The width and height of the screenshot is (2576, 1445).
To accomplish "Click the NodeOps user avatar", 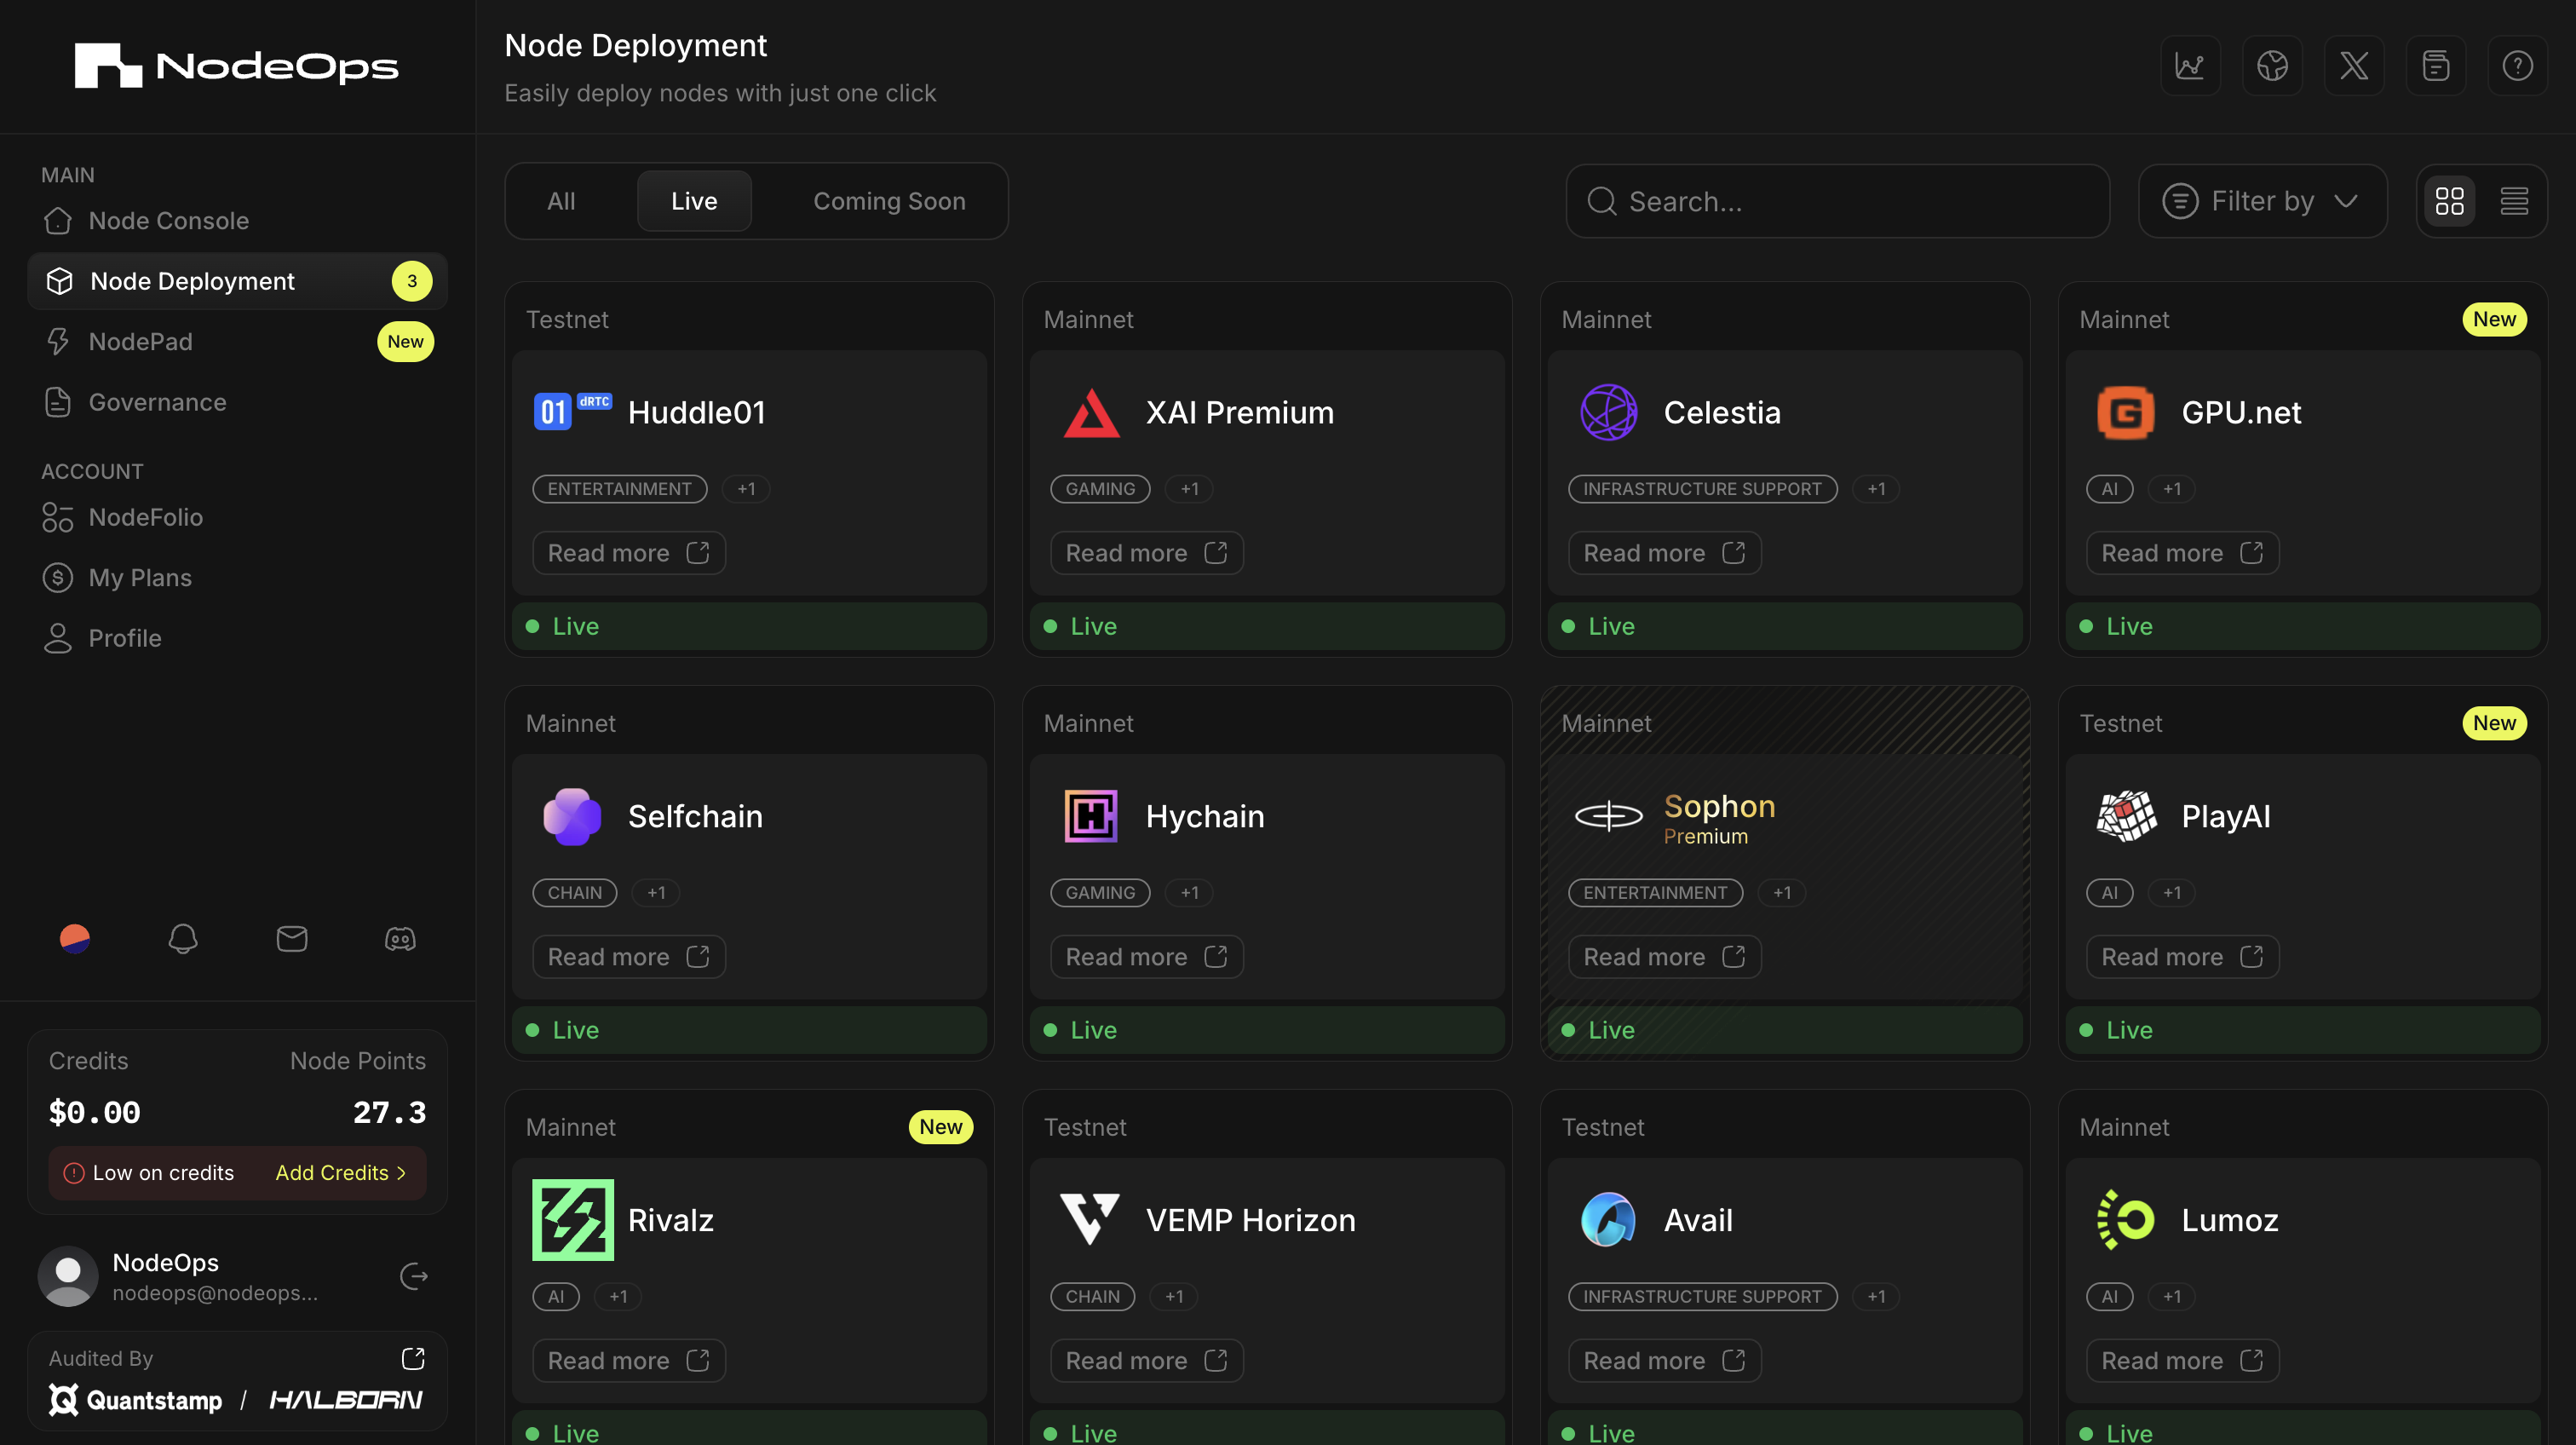I will [x=68, y=1276].
